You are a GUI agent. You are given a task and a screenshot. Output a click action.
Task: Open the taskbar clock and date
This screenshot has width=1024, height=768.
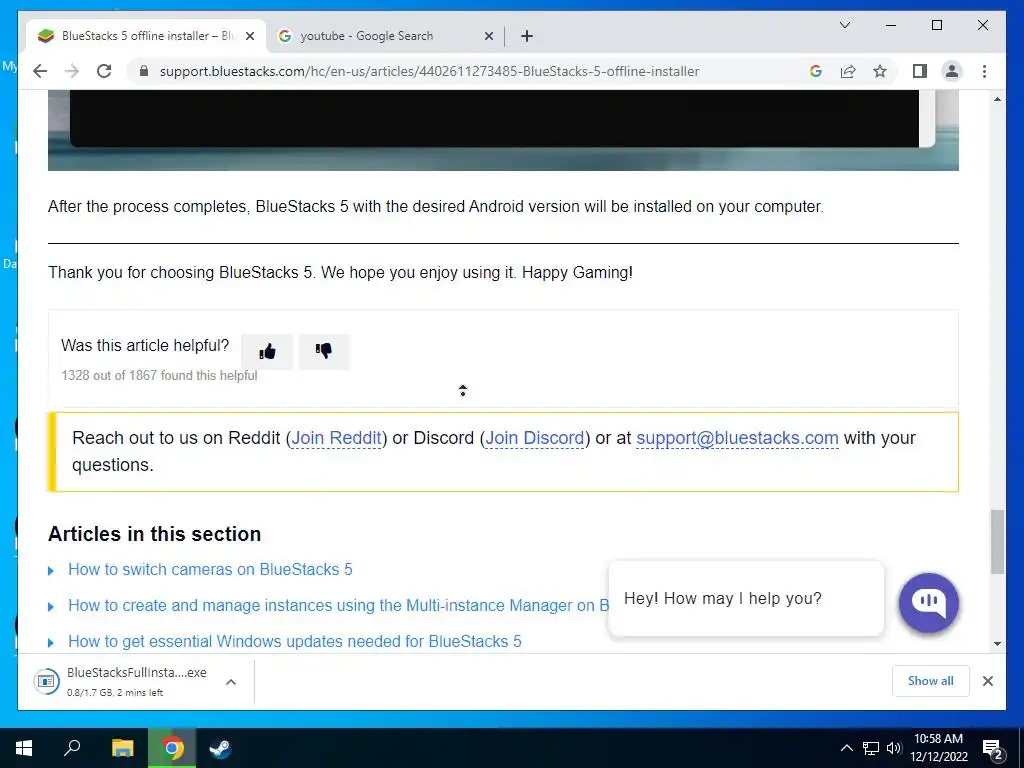coord(938,748)
